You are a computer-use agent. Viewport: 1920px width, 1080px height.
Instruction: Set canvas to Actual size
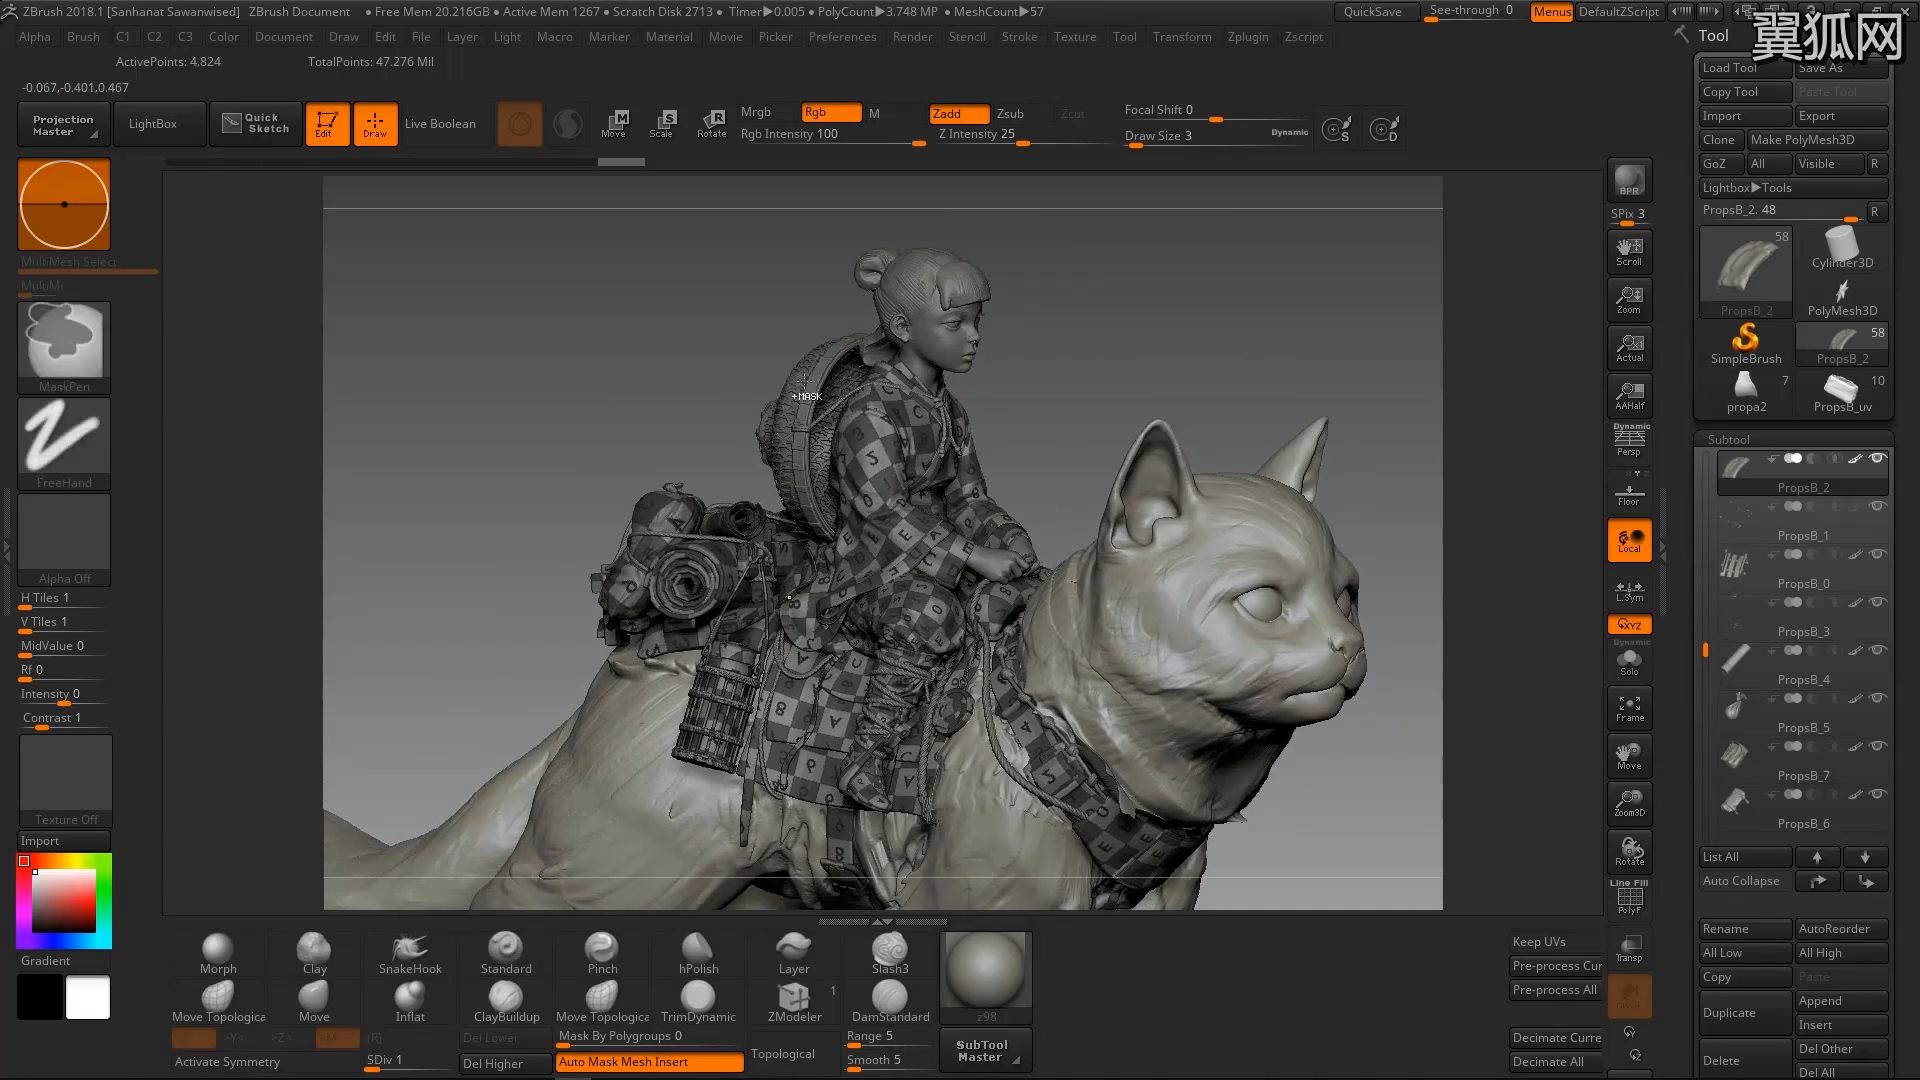coord(1629,347)
